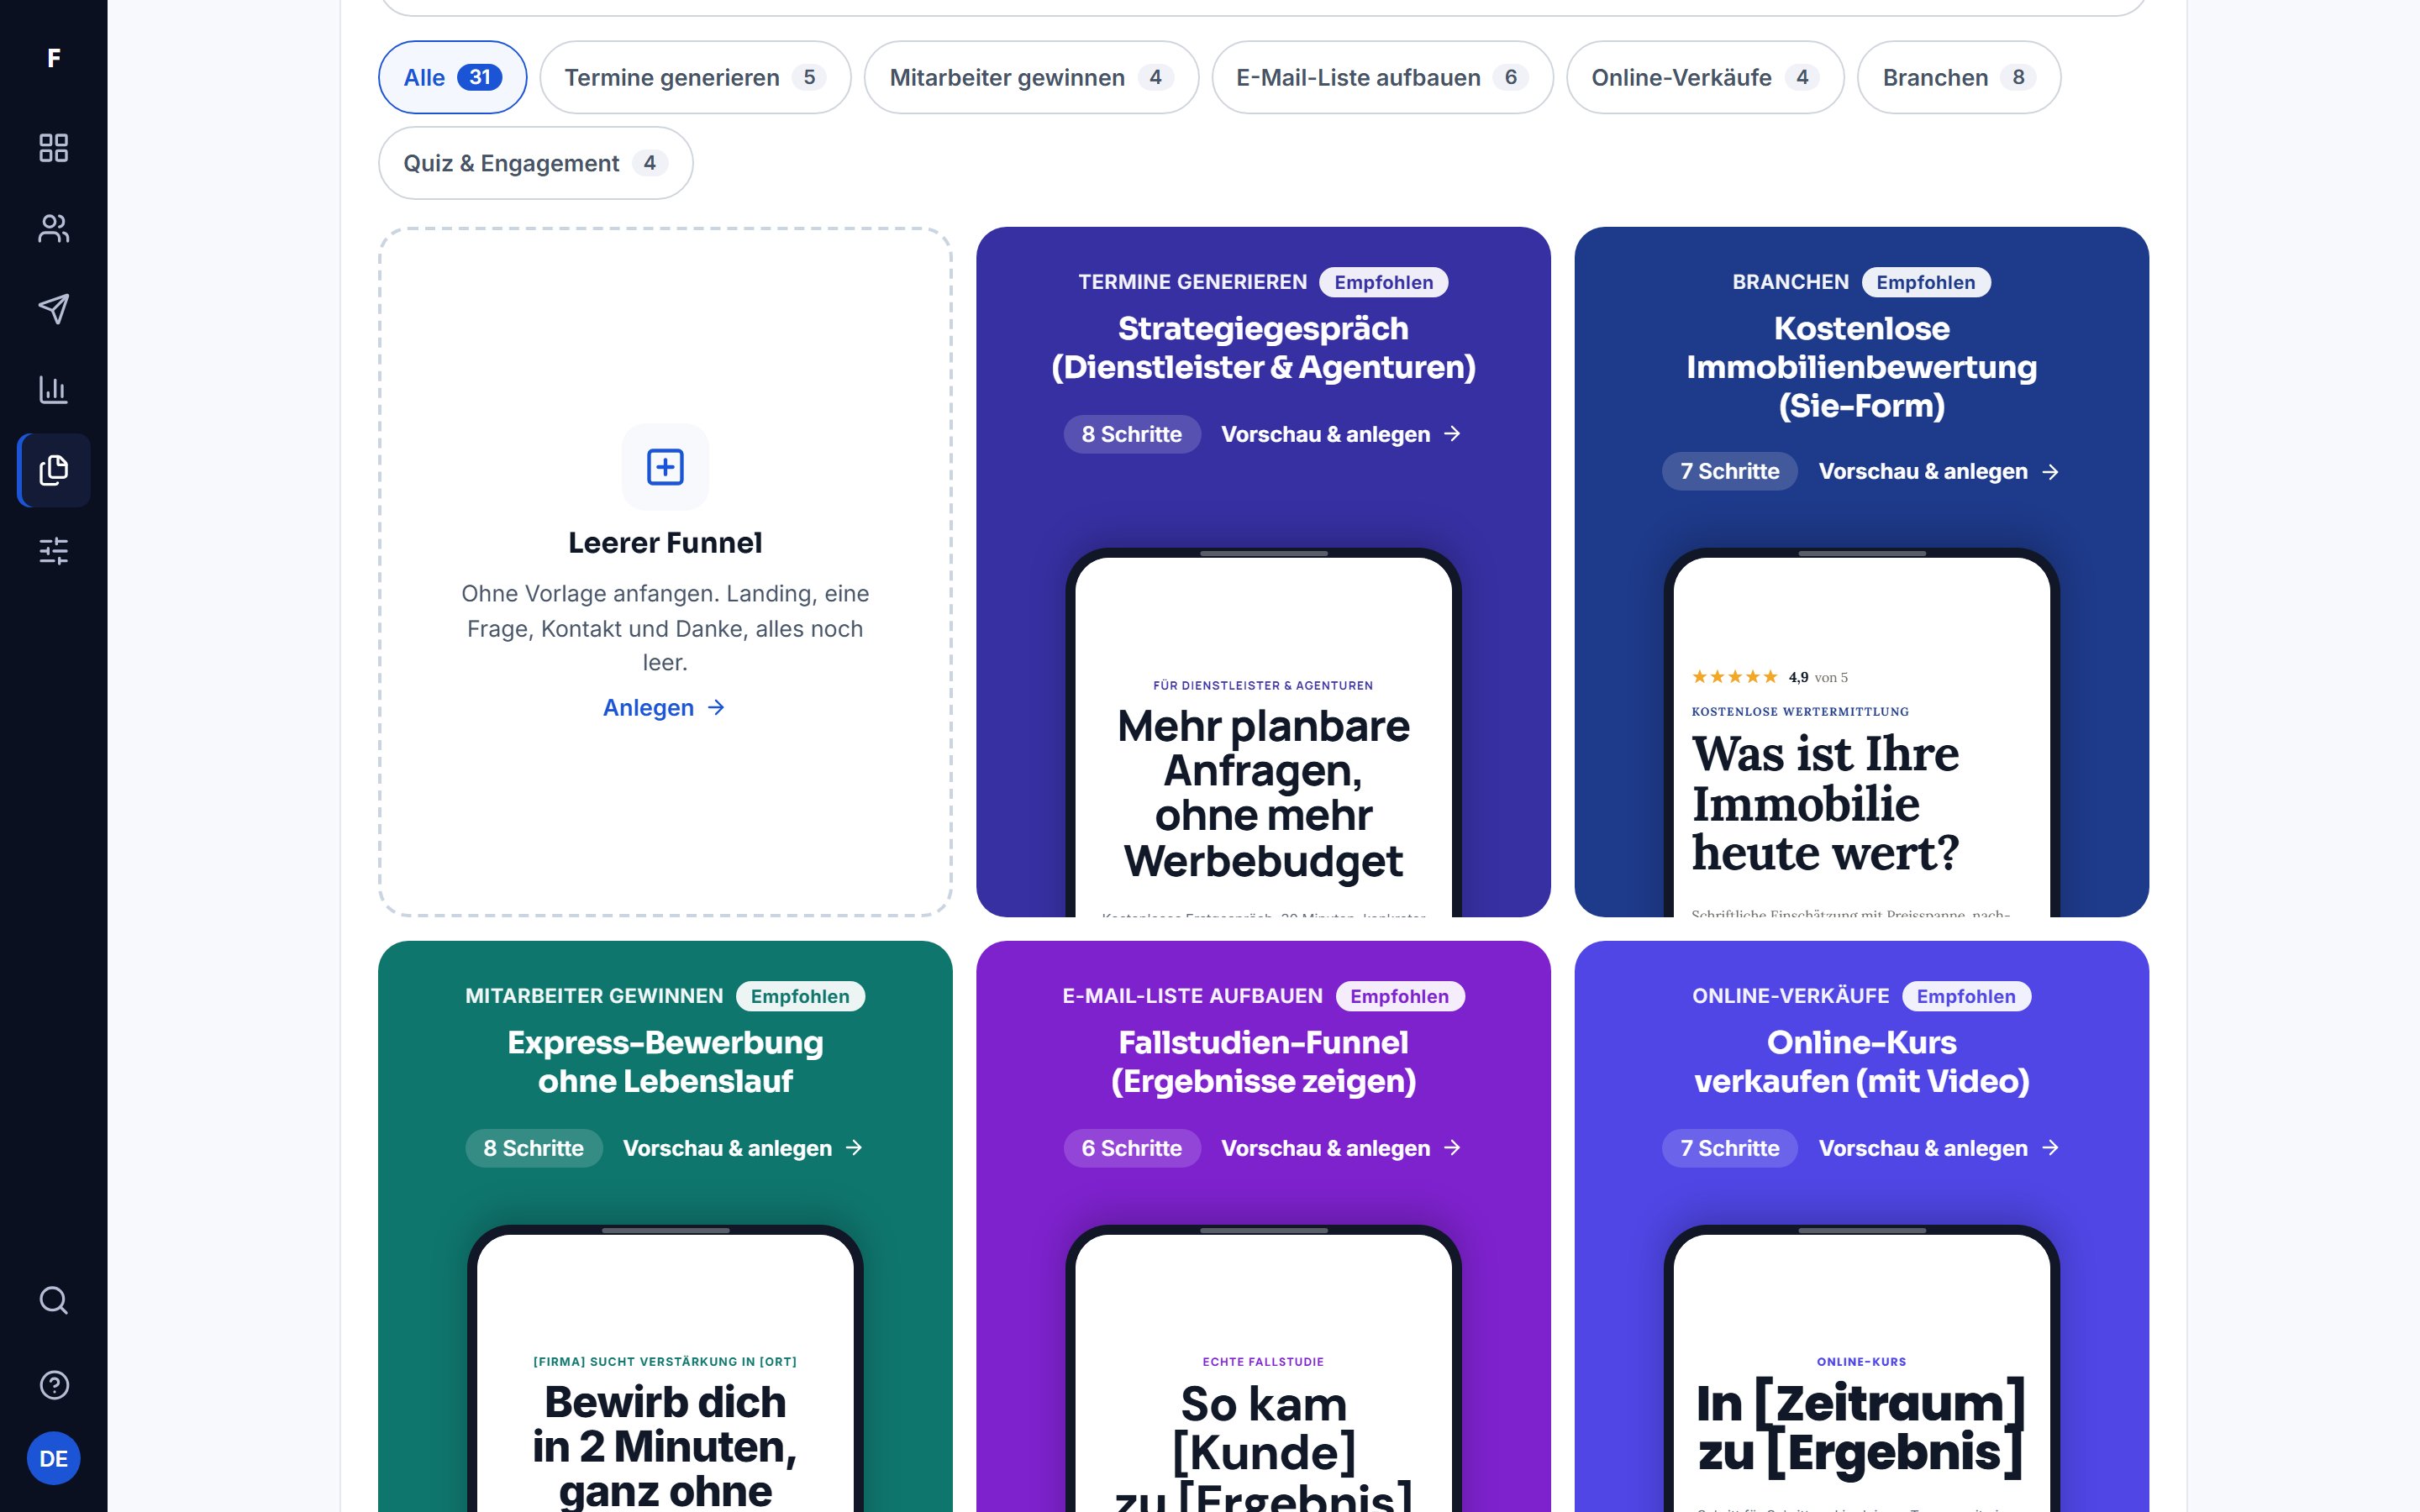Open the settings sliders icon in sidebar
The width and height of the screenshot is (2420, 1512).
(53, 550)
